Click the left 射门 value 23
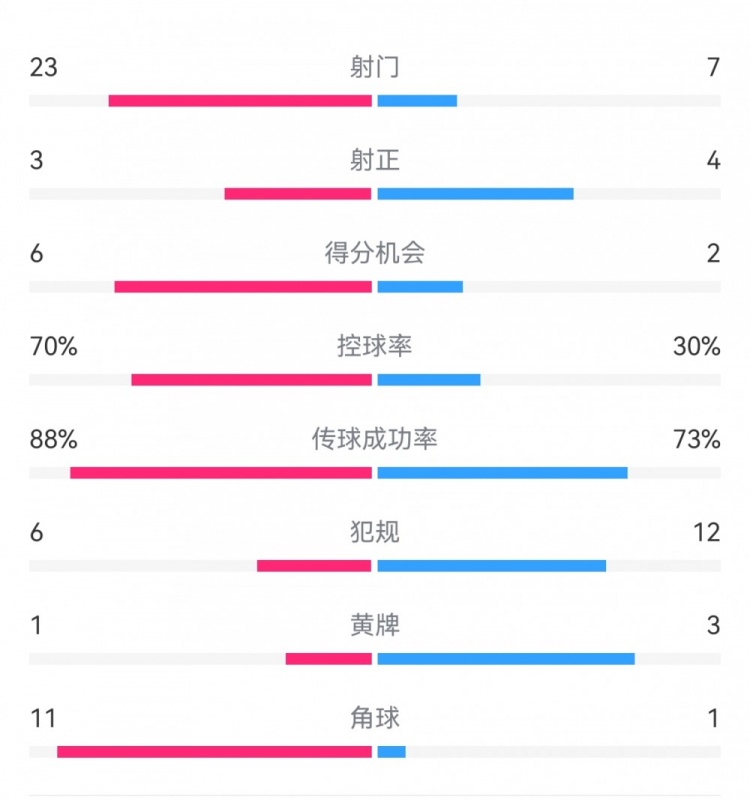750x800 pixels. [44, 67]
